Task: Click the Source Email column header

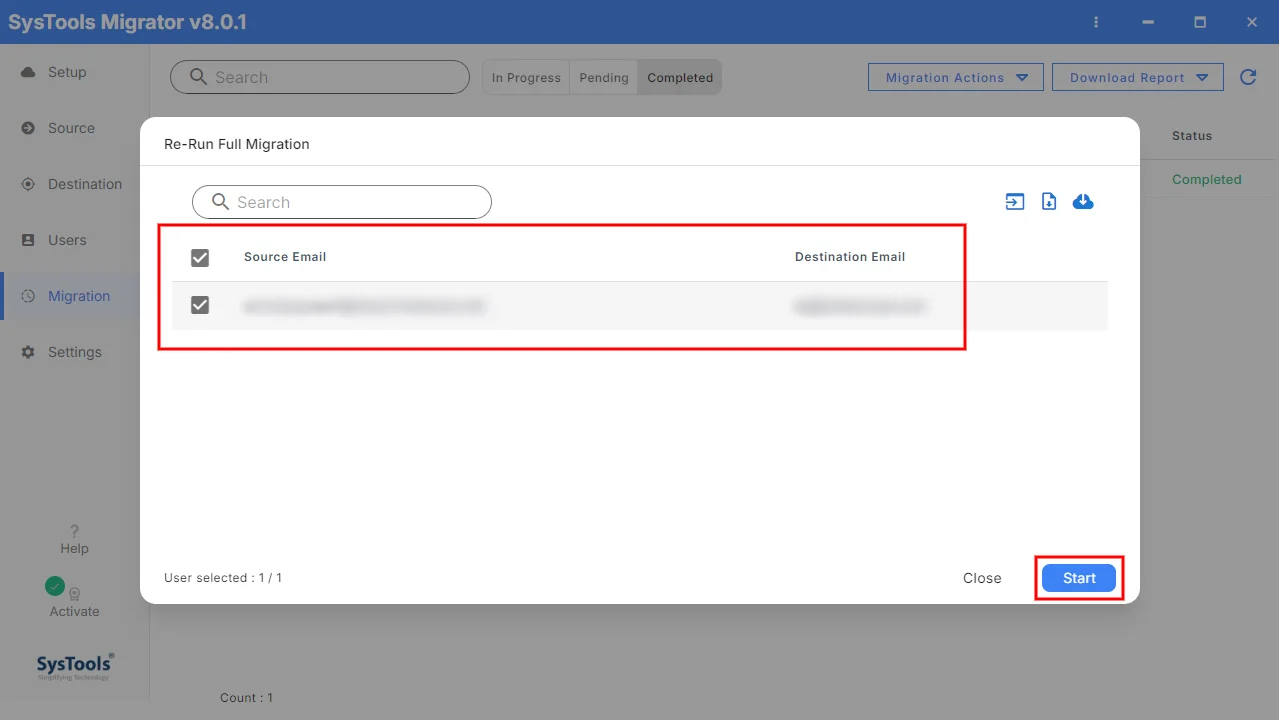Action: tap(285, 257)
